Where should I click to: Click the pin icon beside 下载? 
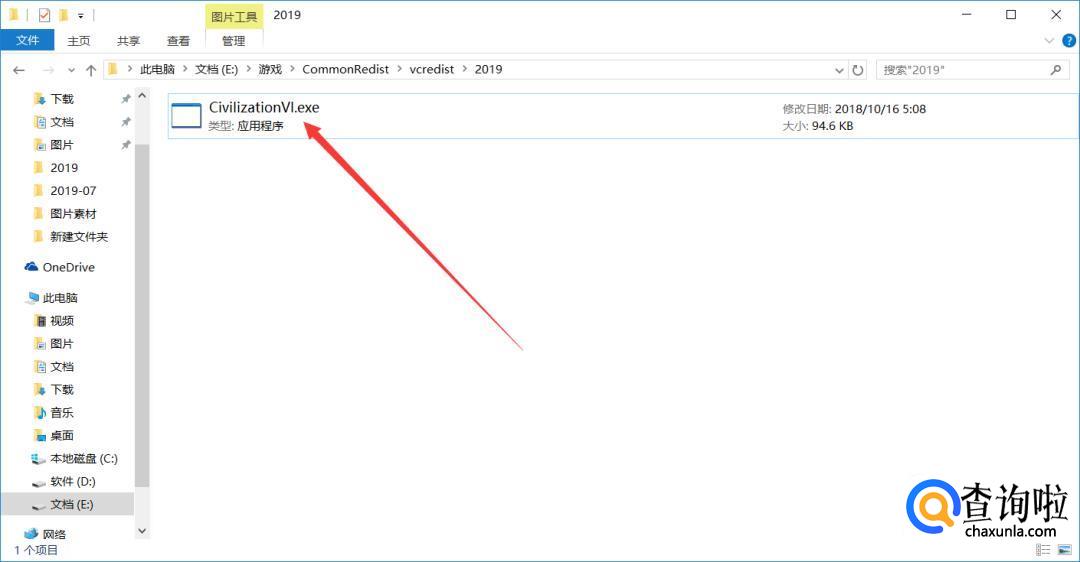[125, 99]
